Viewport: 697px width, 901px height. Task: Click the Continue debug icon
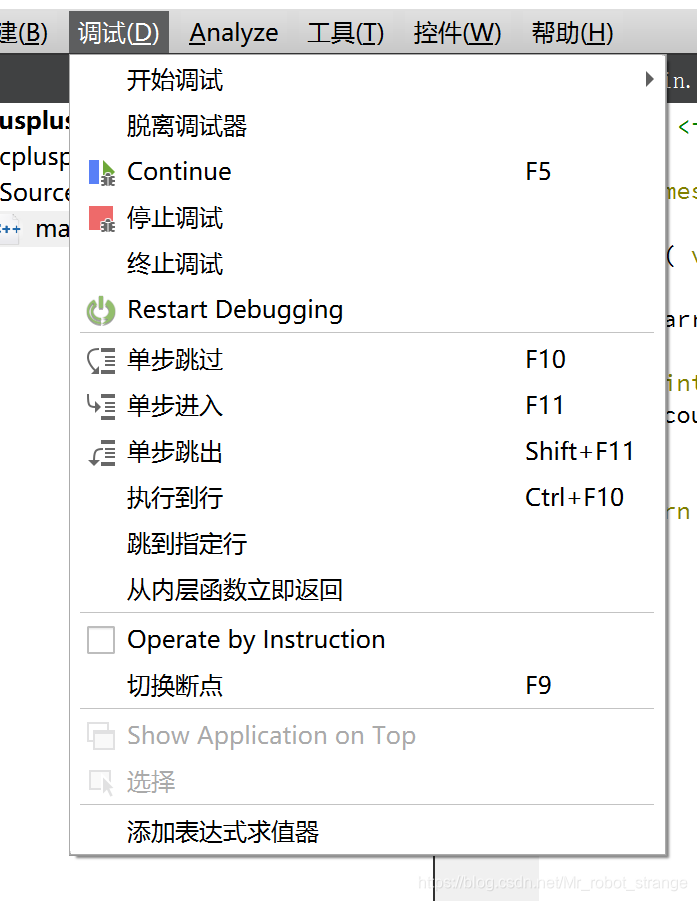tap(102, 172)
